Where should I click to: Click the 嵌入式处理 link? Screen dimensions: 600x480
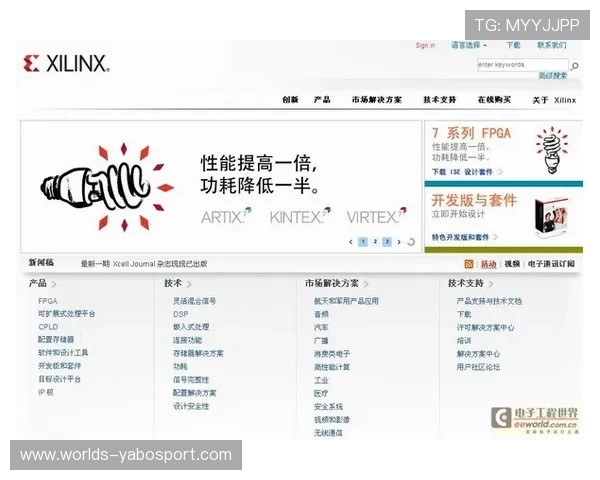coord(191,327)
